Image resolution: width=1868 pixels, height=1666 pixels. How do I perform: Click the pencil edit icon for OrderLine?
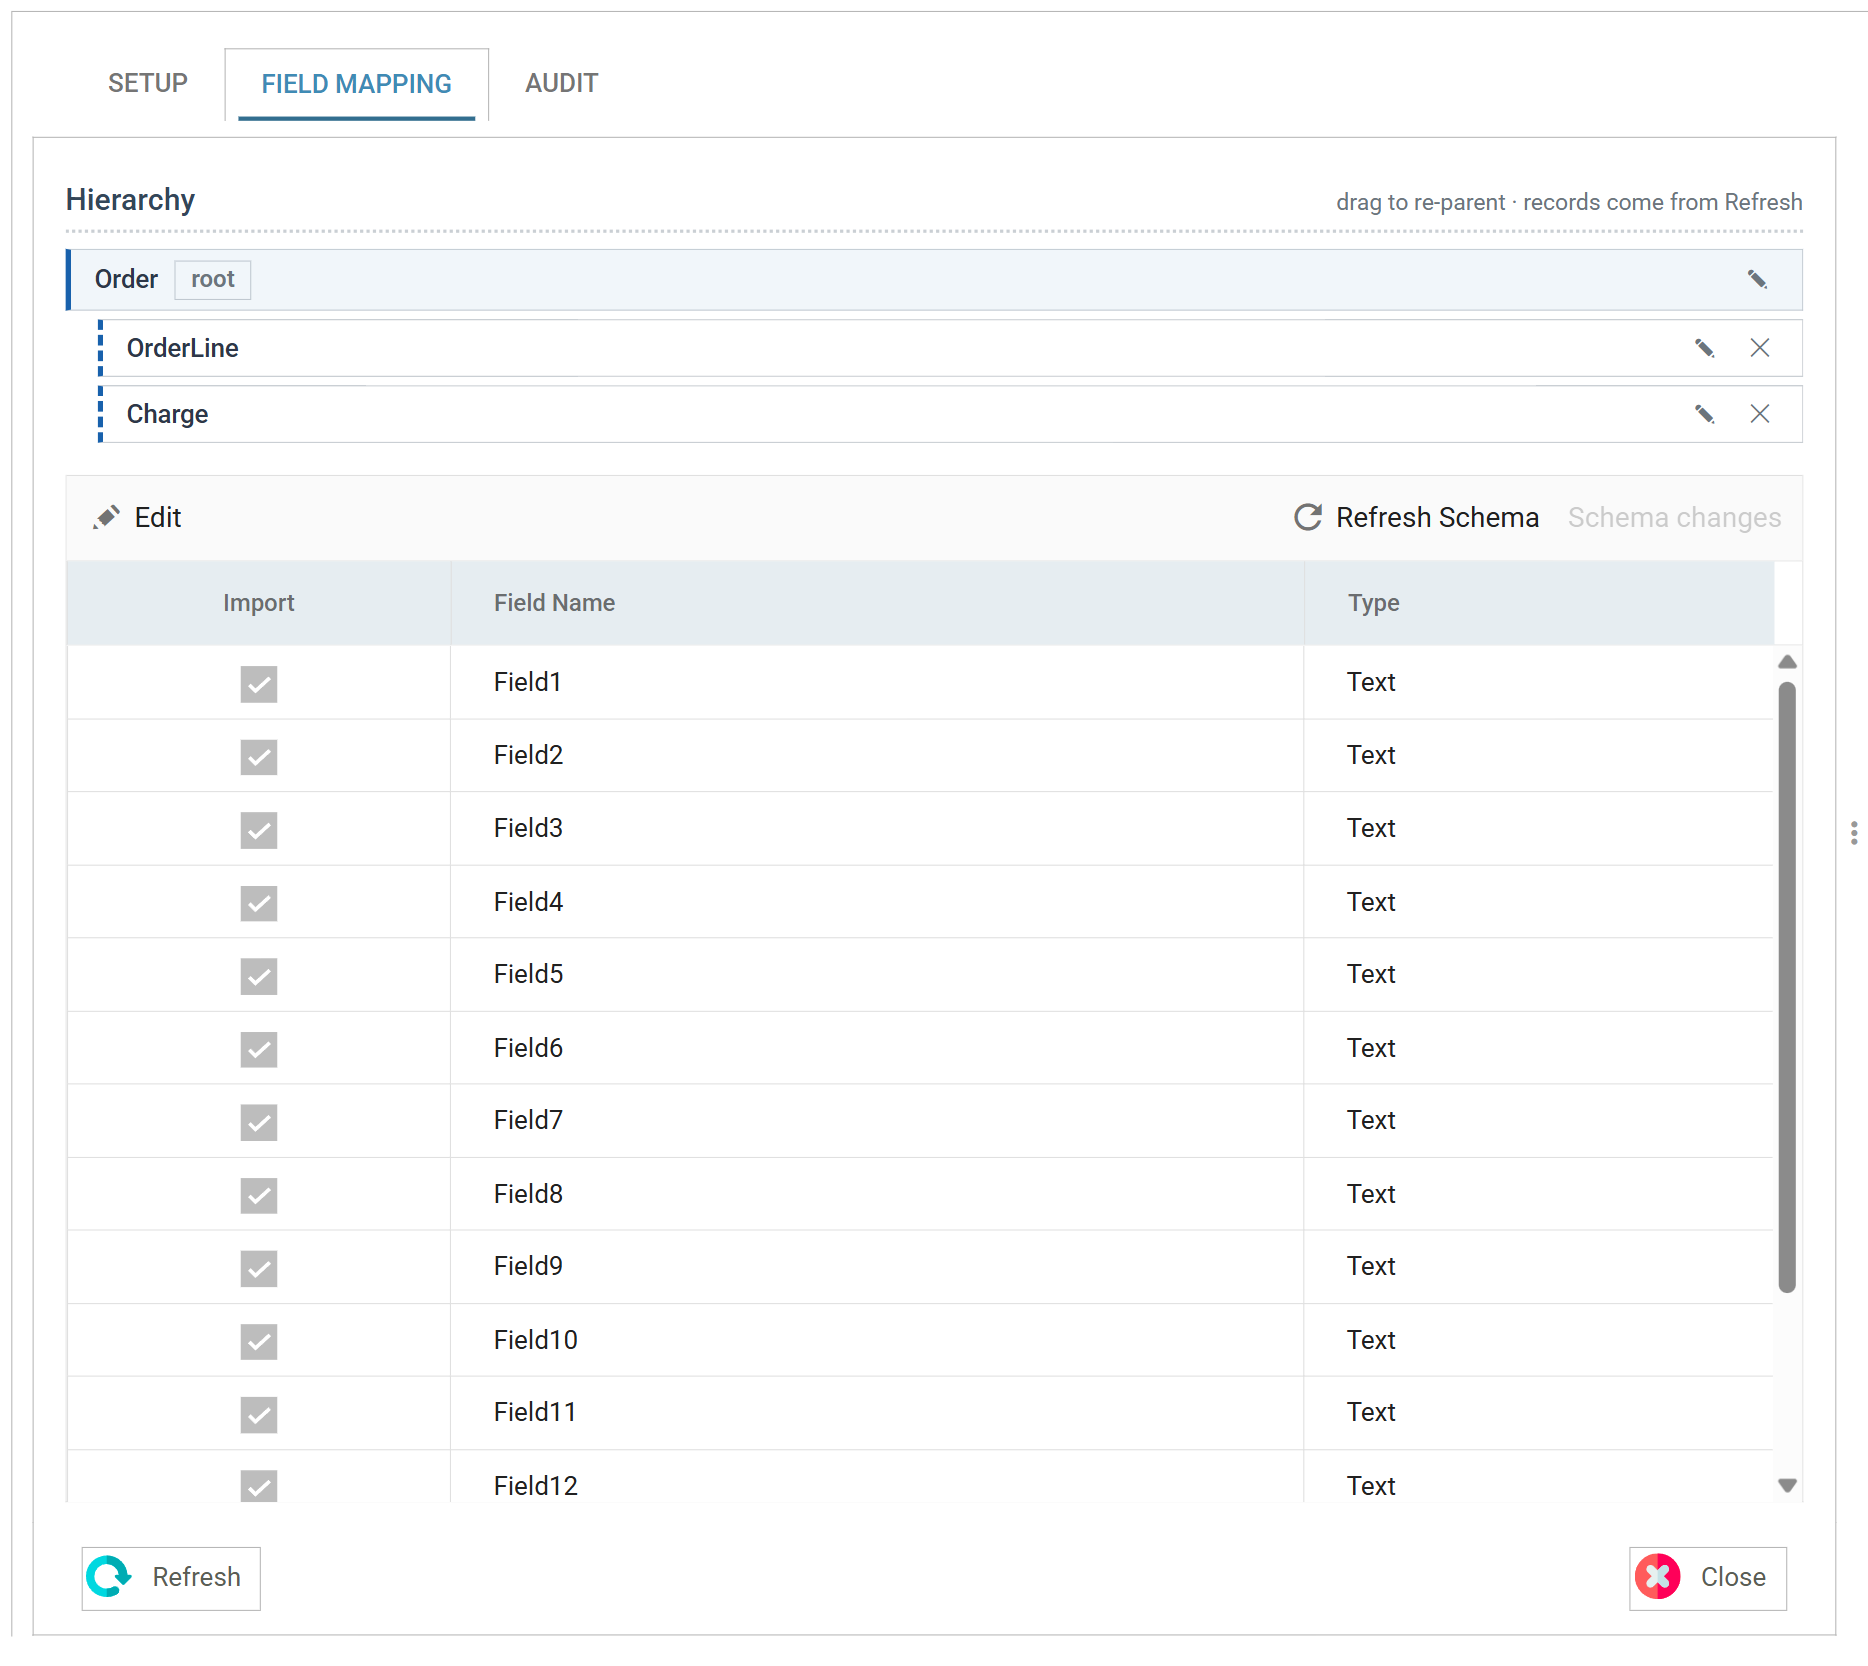pyautogui.click(x=1705, y=348)
